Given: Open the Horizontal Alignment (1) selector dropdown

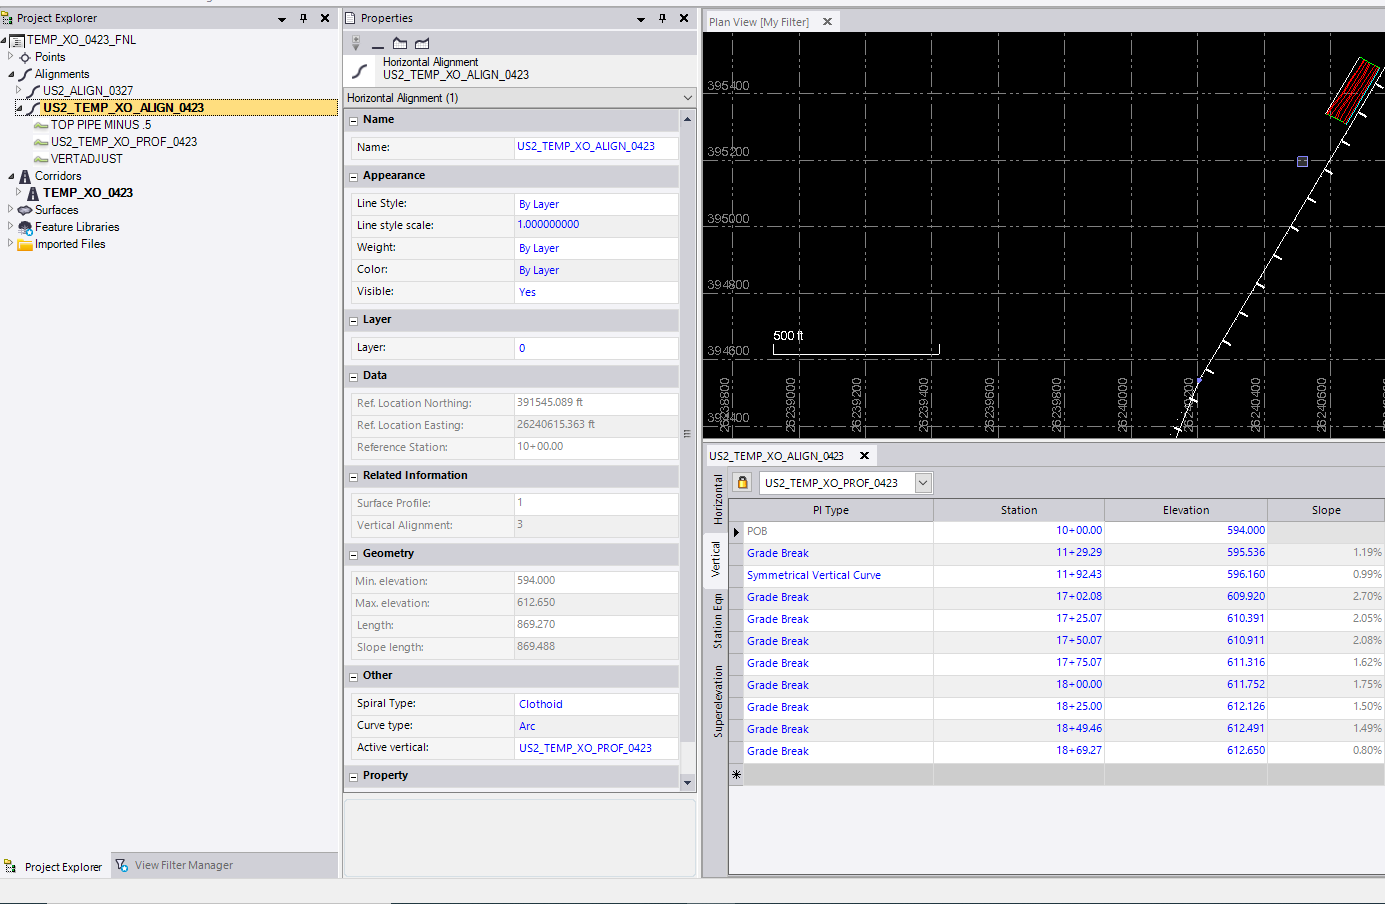Looking at the screenshot, I should click(687, 98).
